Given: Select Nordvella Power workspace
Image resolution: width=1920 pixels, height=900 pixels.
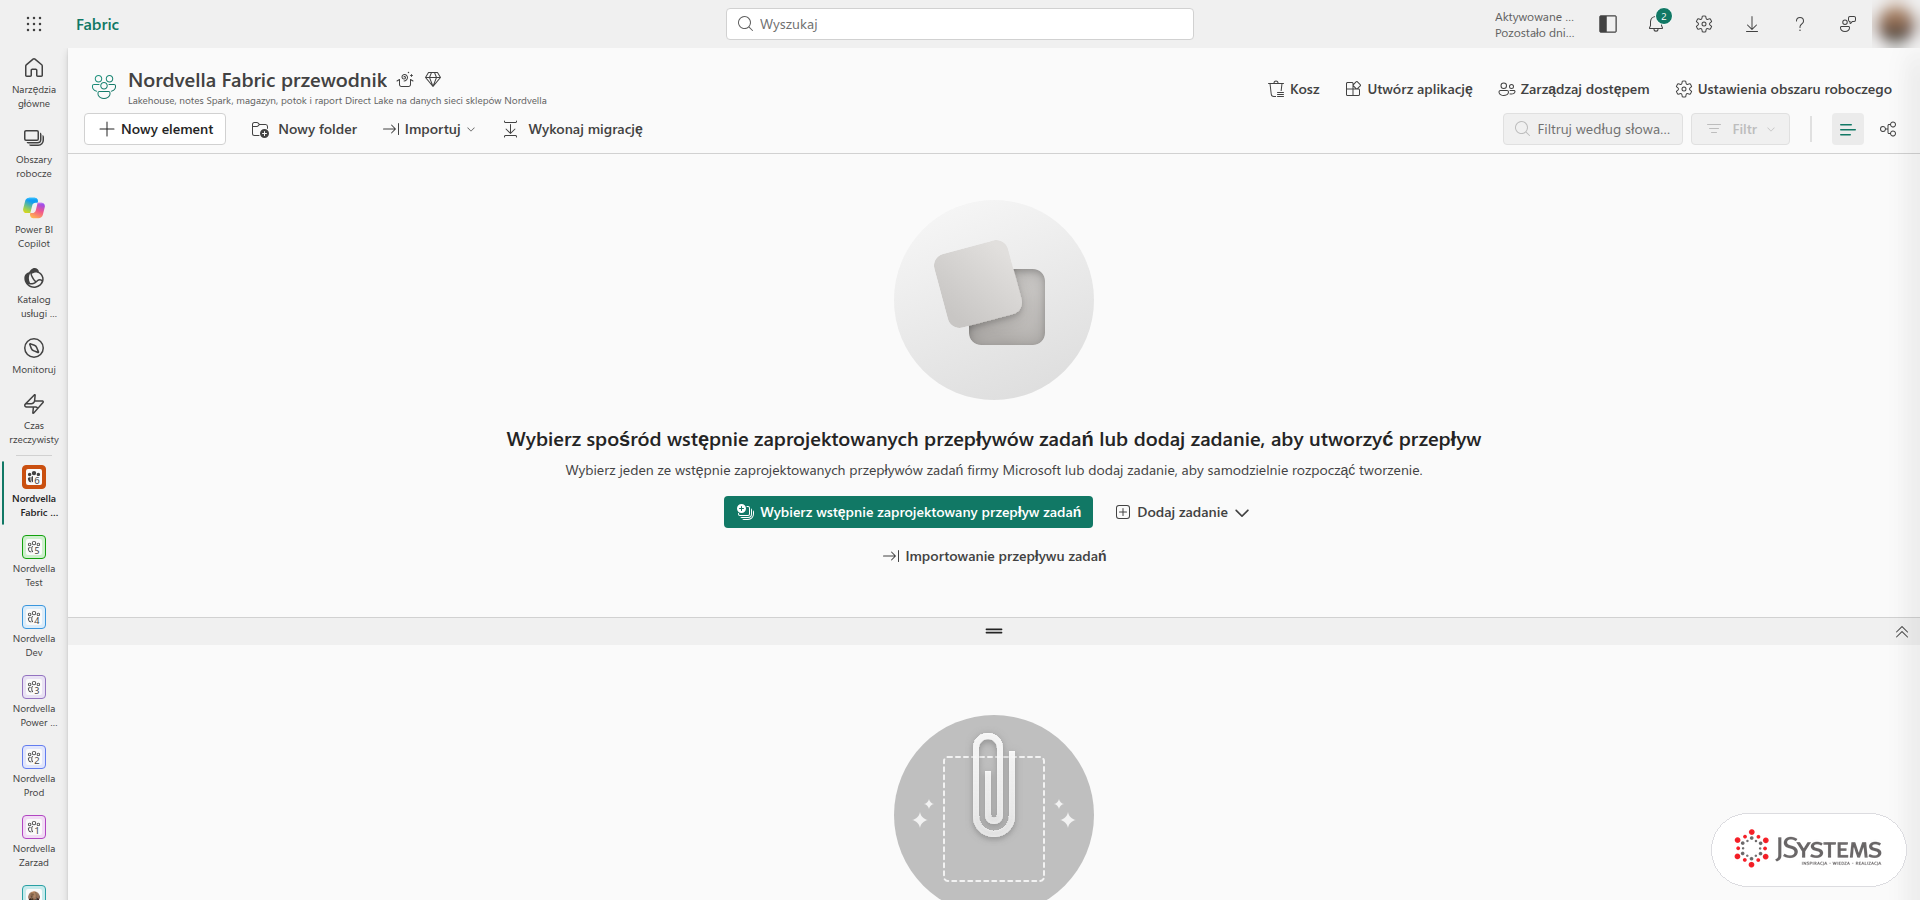Looking at the screenshot, I should [x=34, y=701].
